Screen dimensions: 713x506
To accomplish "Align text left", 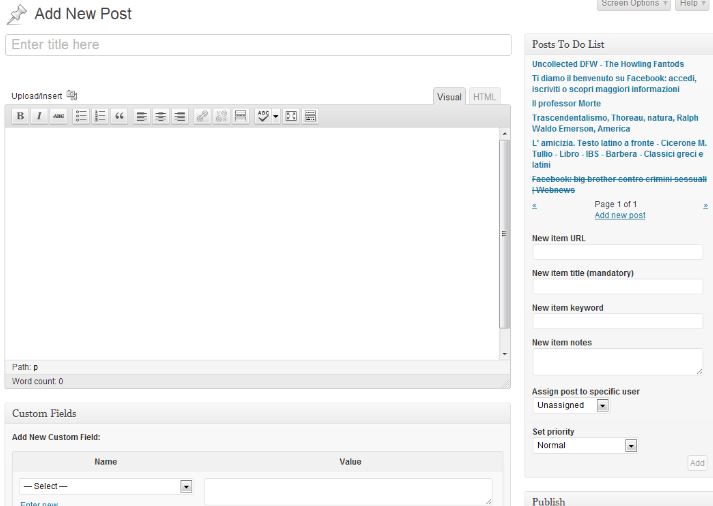I will pos(142,116).
